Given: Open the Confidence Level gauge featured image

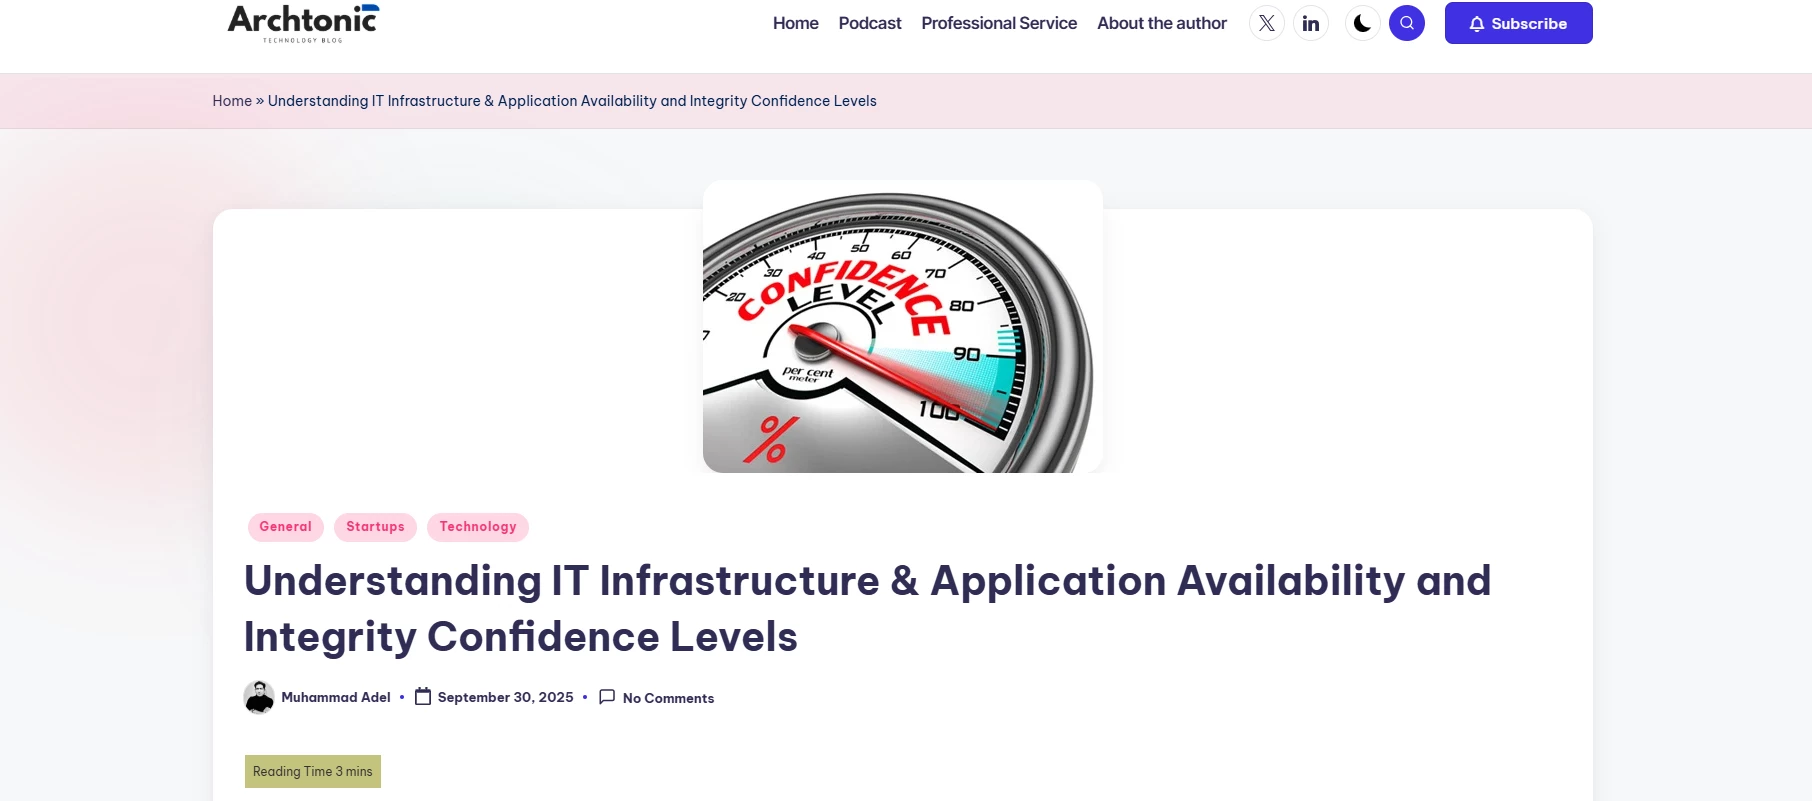Looking at the screenshot, I should point(903,326).
